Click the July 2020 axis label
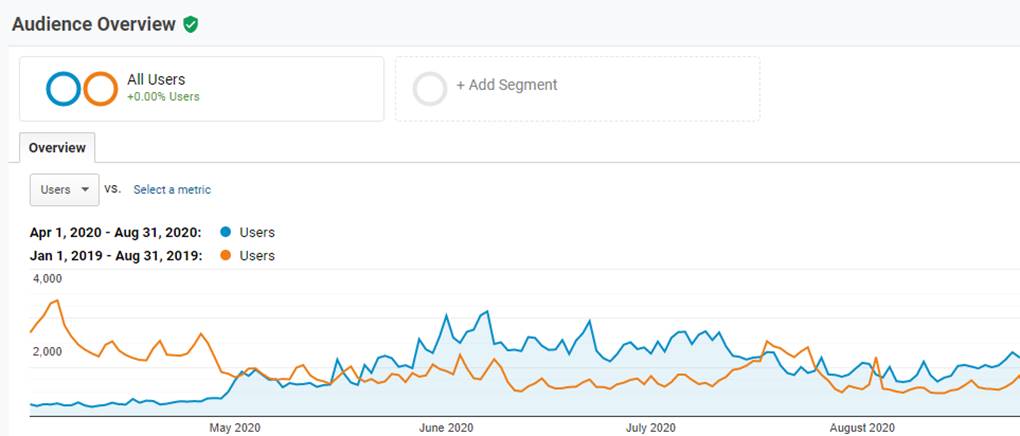The height and width of the screenshot is (436, 1020). tap(650, 428)
